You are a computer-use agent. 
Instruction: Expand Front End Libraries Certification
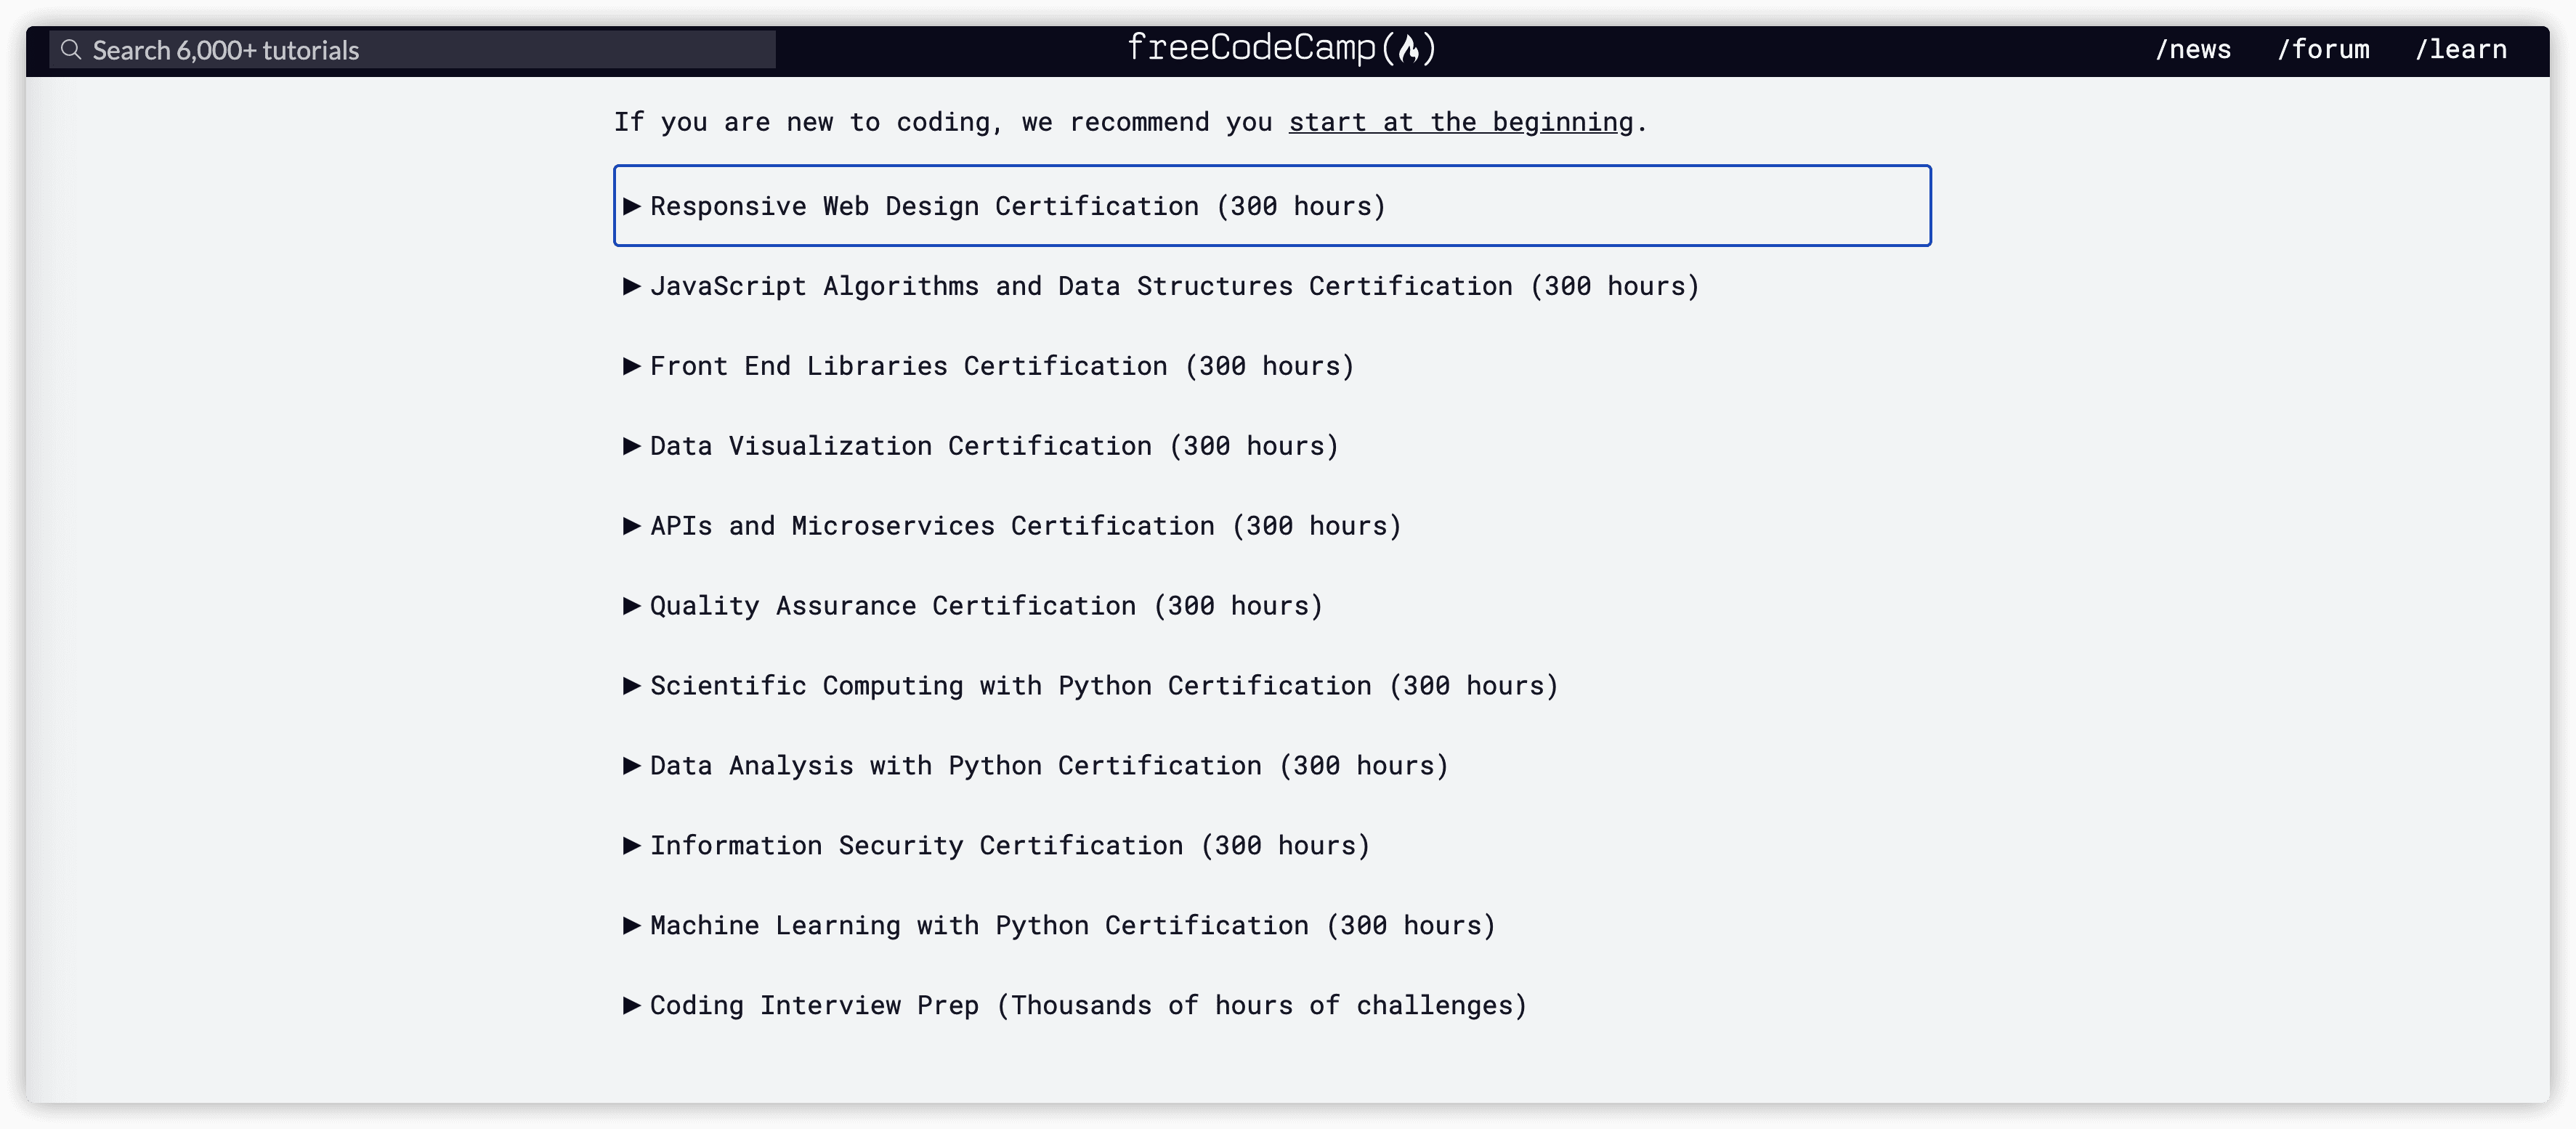(1001, 366)
